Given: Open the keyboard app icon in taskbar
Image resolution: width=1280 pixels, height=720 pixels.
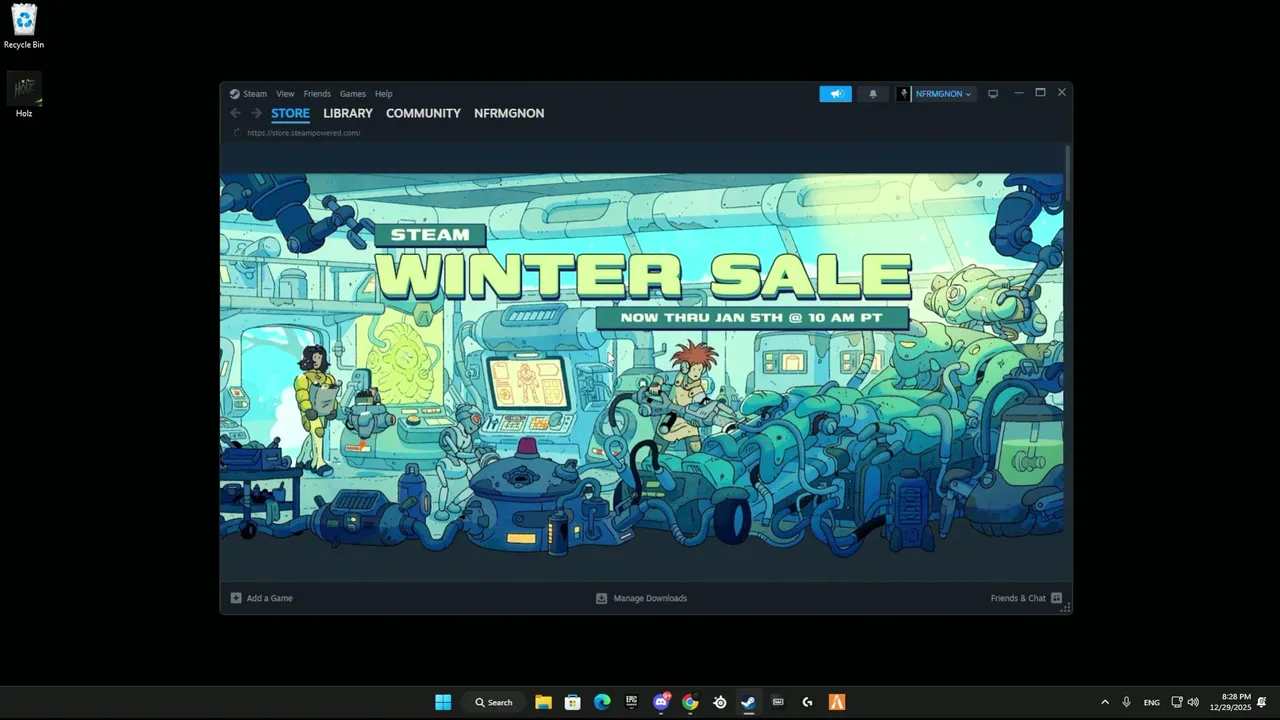Looking at the screenshot, I should [778, 702].
